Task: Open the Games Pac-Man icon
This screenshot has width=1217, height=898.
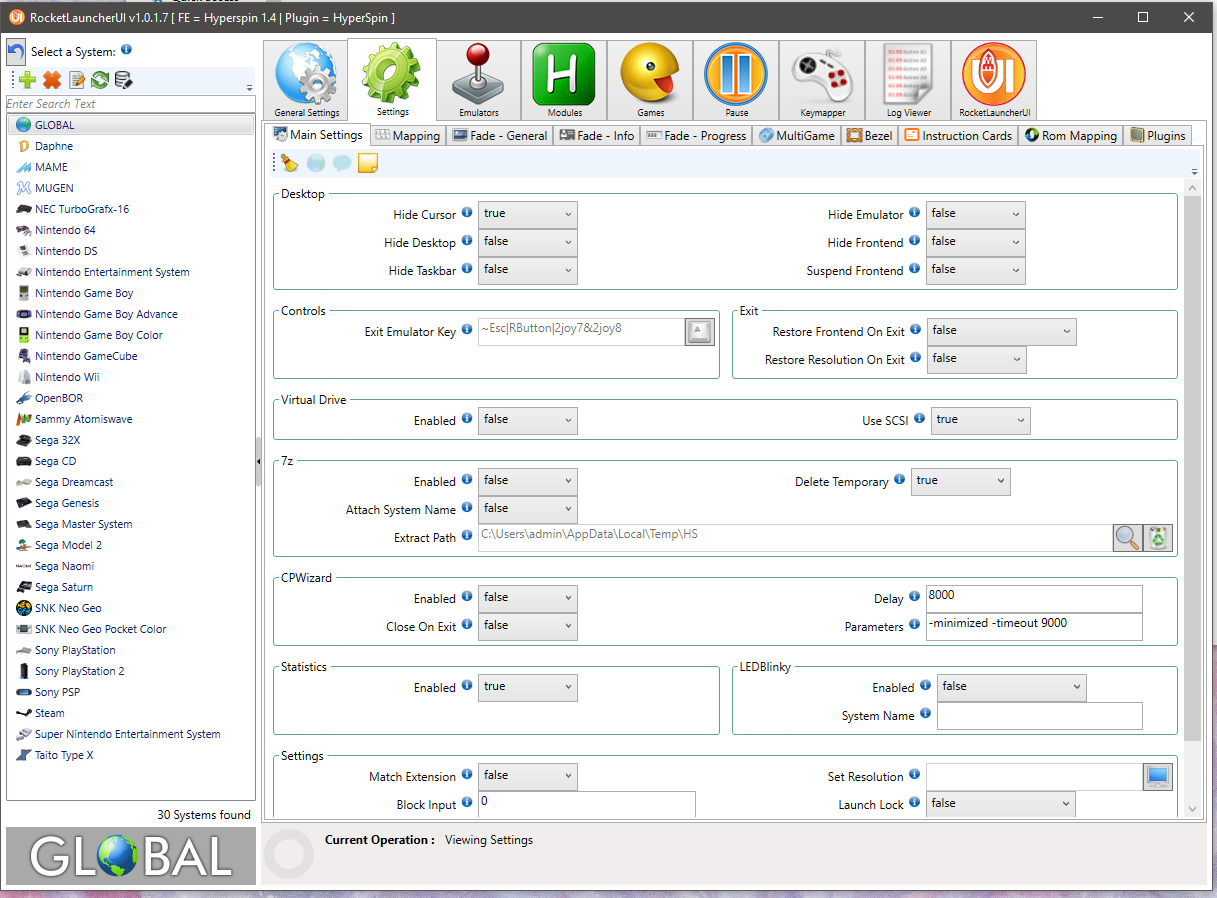Action: click(650, 81)
